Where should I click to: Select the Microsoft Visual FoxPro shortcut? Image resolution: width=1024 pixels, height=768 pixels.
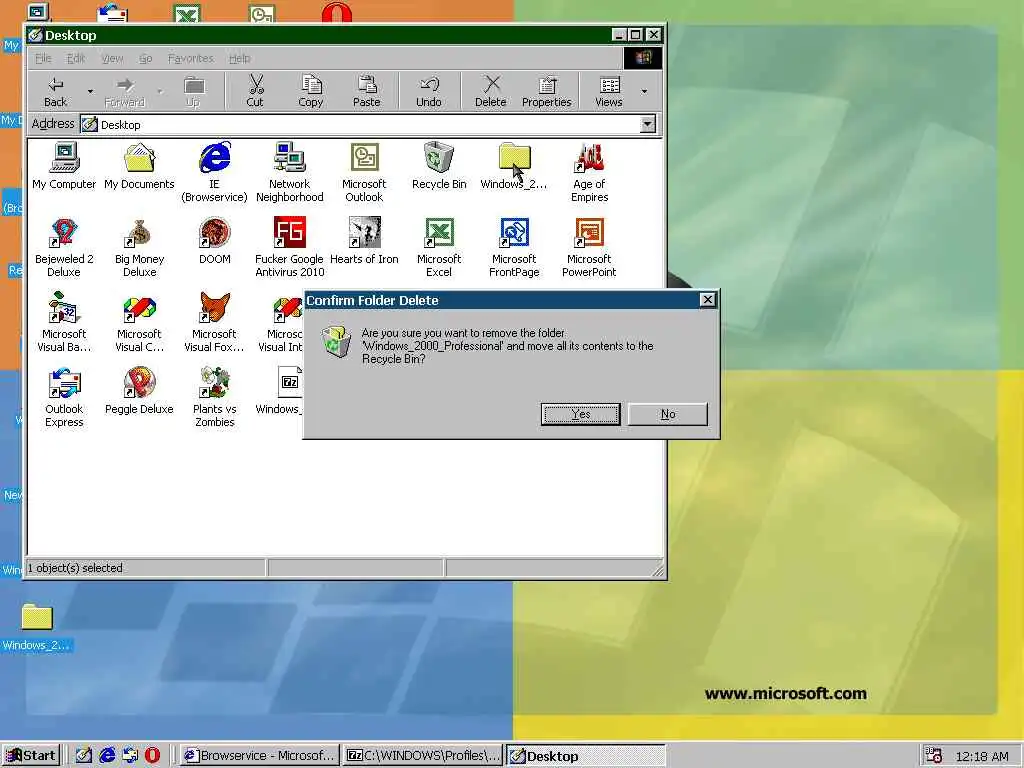214,322
